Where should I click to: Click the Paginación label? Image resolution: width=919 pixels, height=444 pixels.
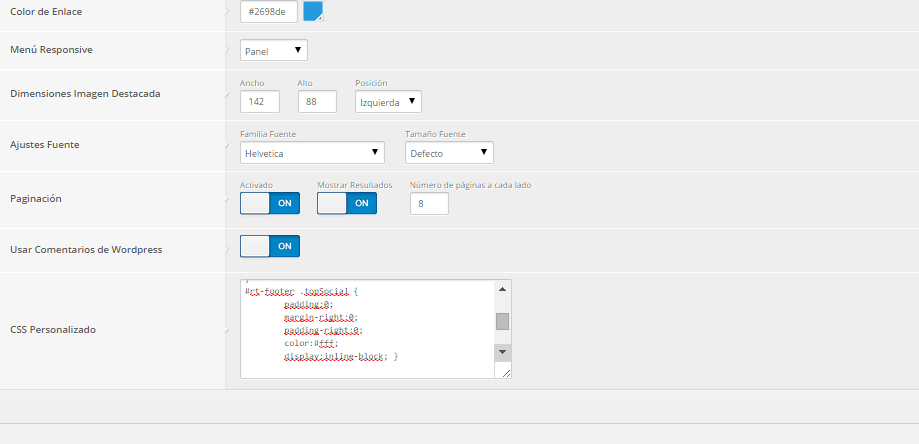coord(36,199)
